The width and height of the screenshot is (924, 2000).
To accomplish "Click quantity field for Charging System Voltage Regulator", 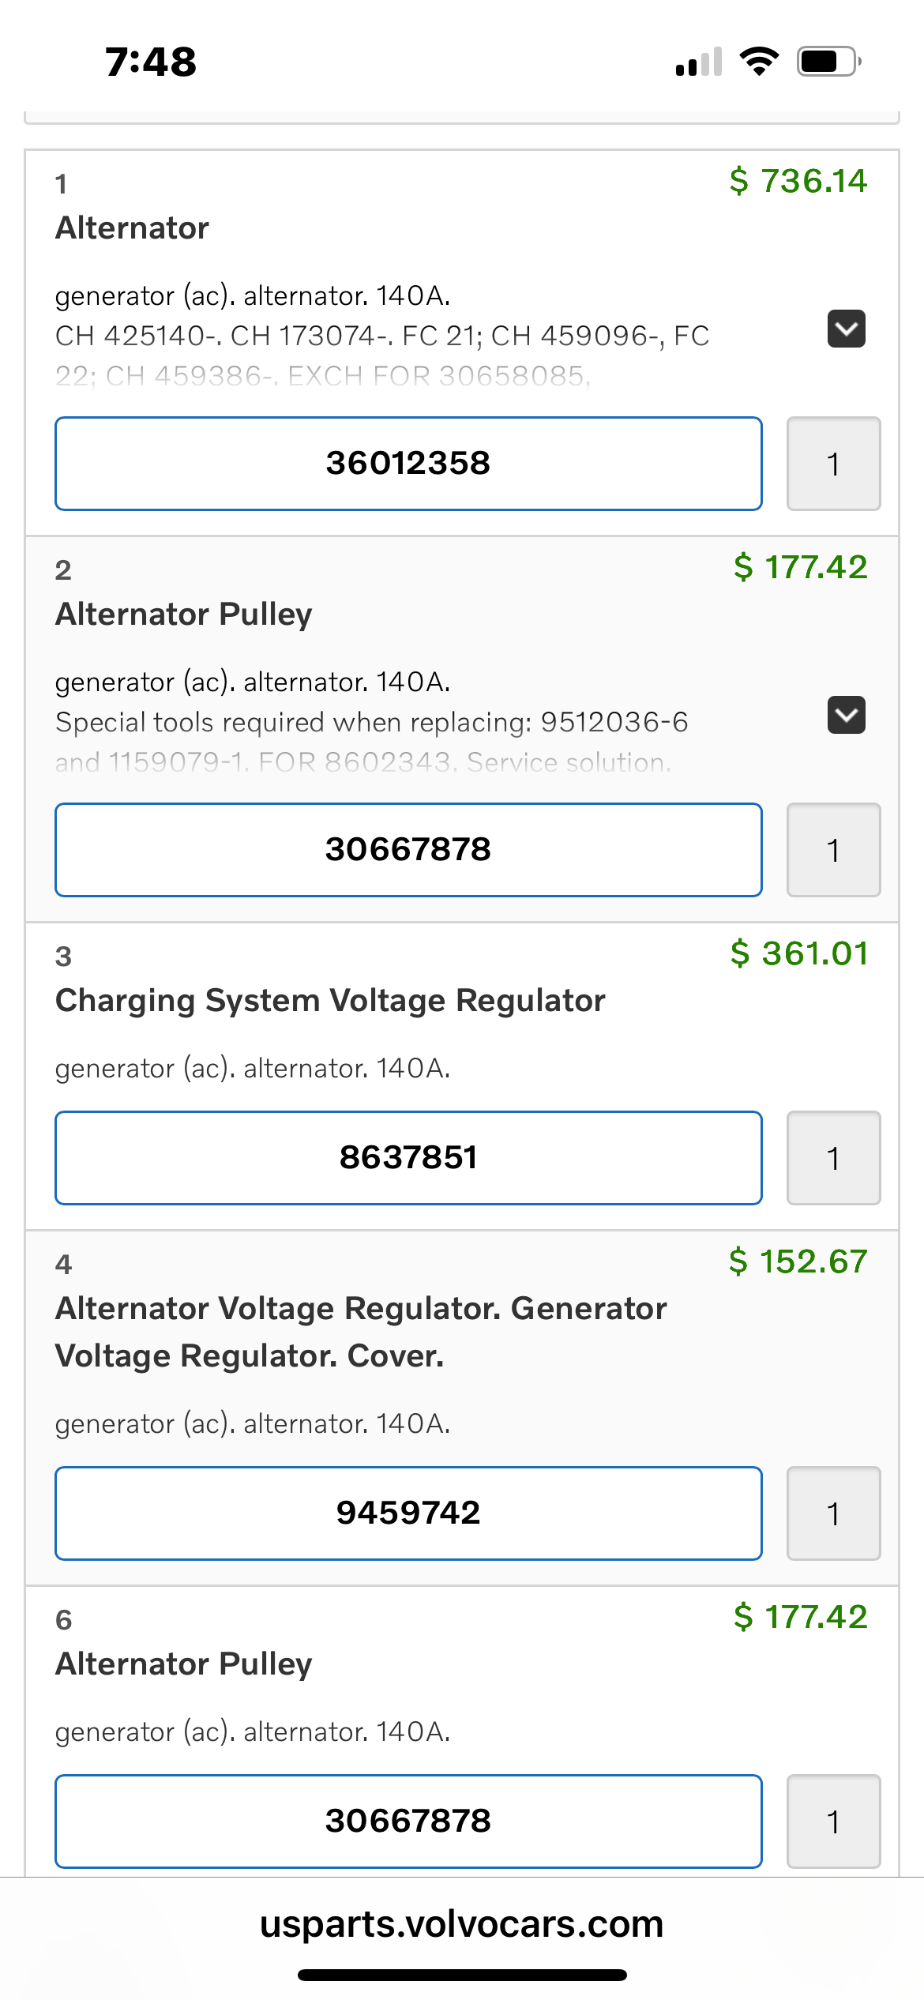I will 833,1158.
